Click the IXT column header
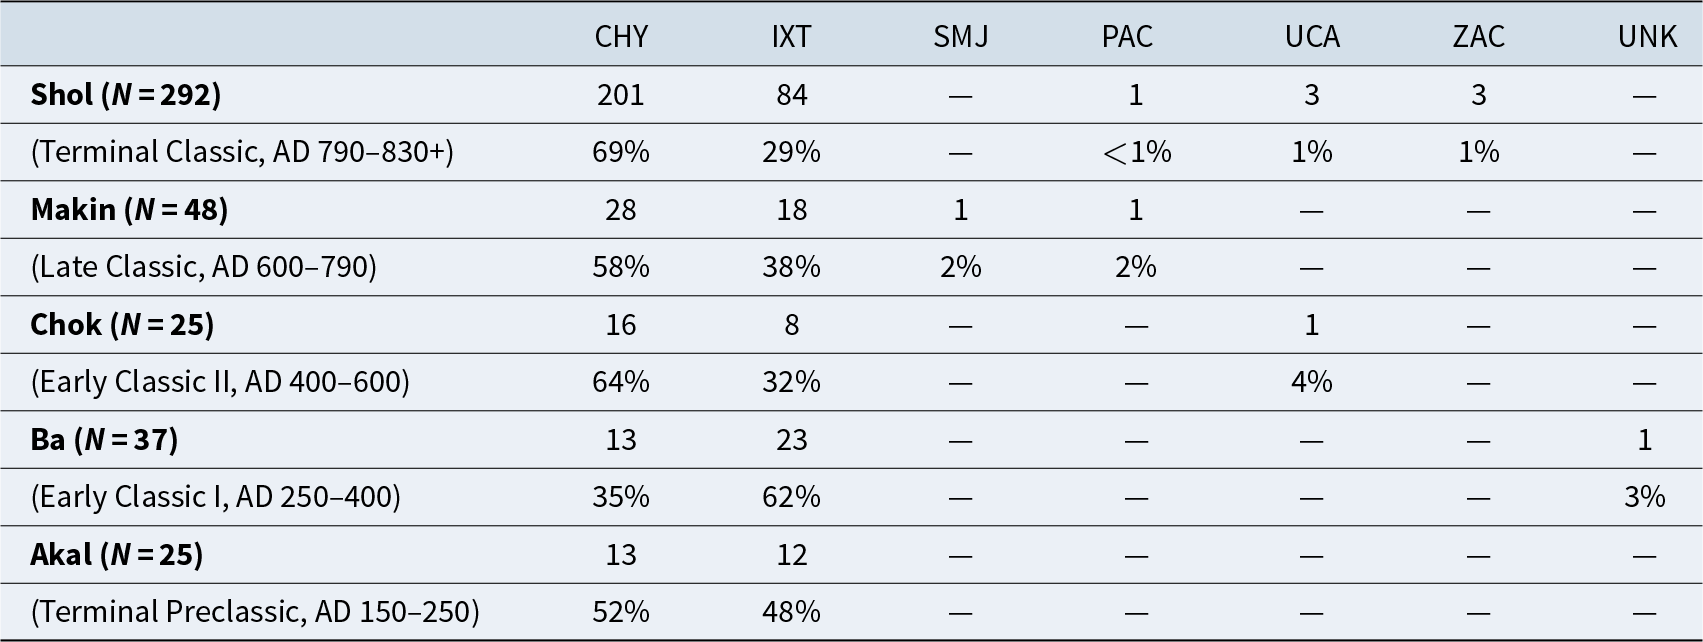Viewport: 1703px width, 642px height. click(791, 37)
